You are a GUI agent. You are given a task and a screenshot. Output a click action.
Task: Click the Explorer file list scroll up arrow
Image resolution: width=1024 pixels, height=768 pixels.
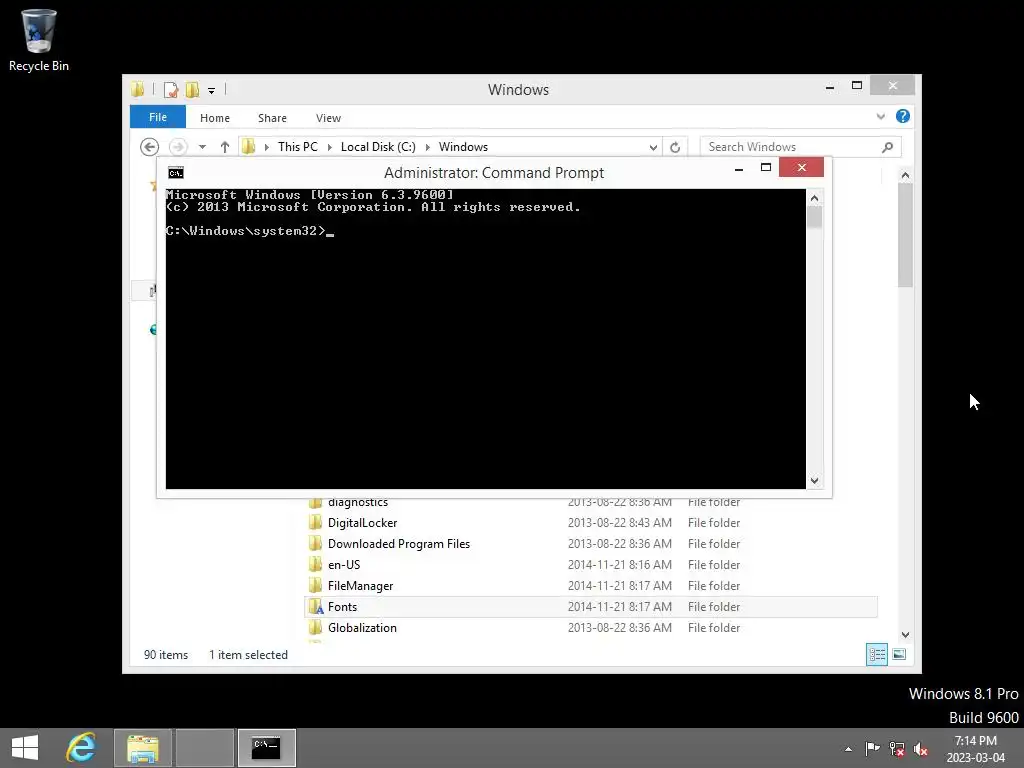pyautogui.click(x=904, y=175)
